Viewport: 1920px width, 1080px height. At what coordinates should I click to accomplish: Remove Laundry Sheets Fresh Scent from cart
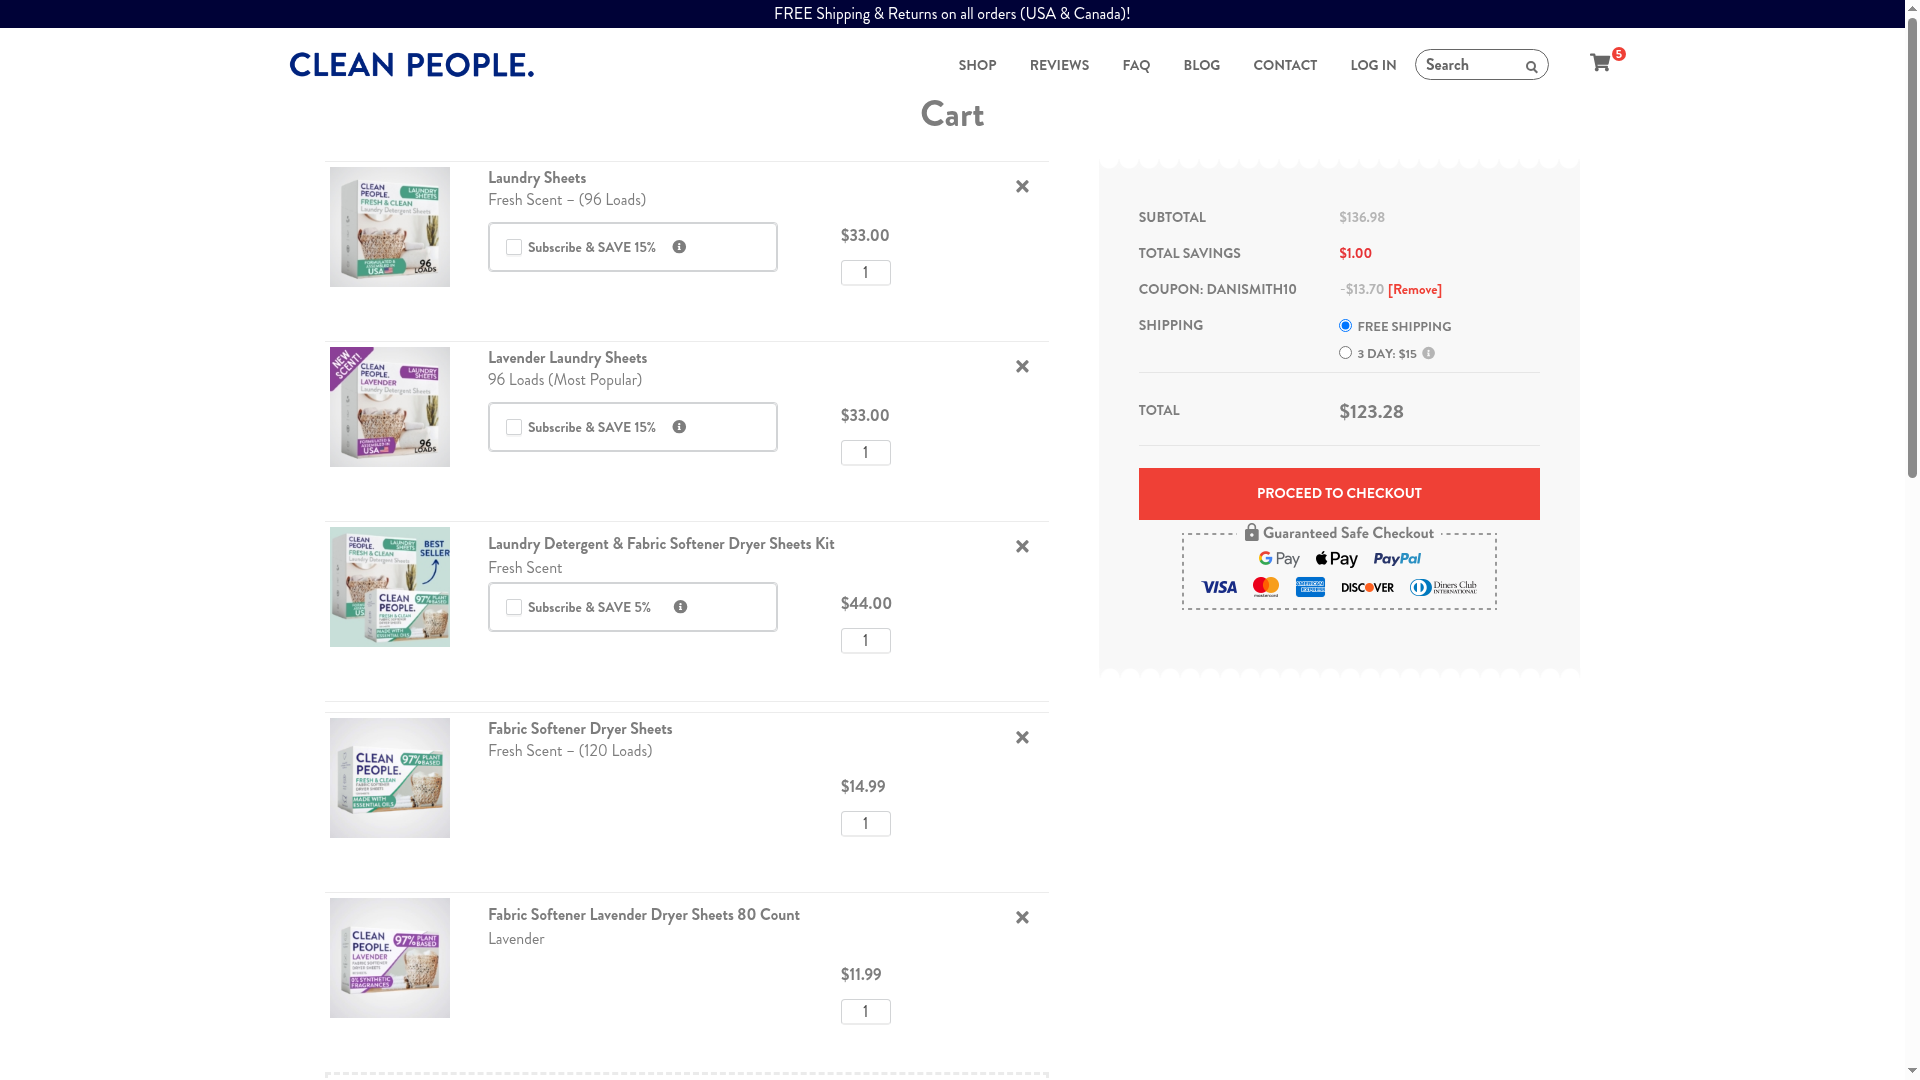tap(1022, 187)
